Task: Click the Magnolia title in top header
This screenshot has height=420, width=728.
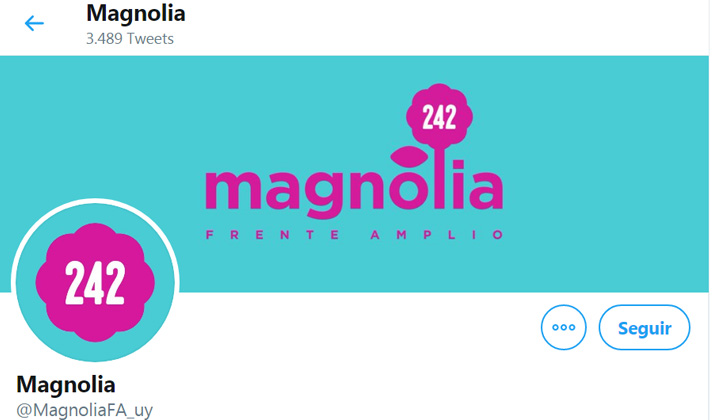Action: pyautogui.click(x=136, y=13)
